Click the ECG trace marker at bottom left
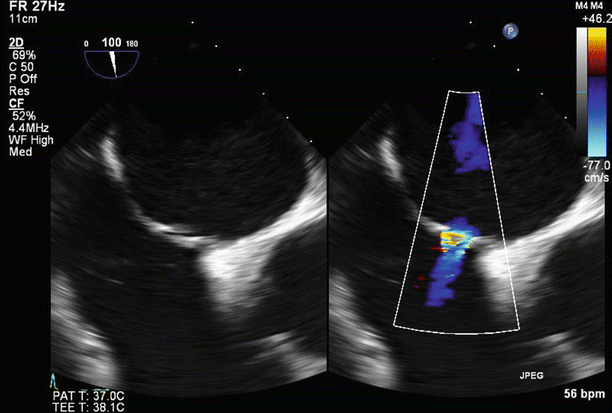 (53, 380)
